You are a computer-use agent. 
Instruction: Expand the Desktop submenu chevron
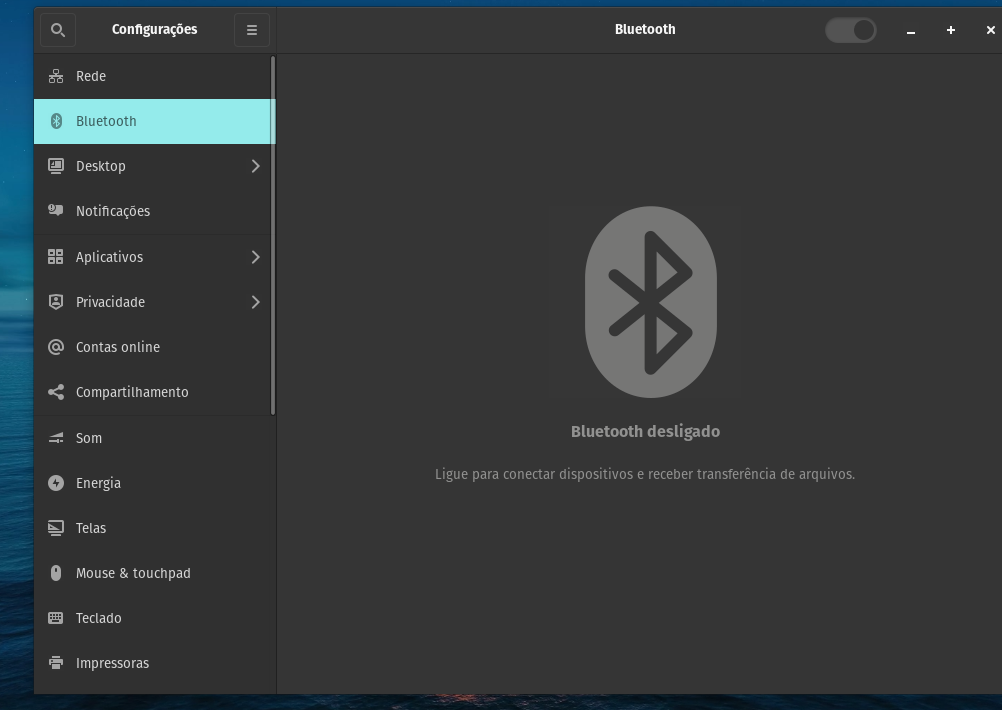point(256,166)
